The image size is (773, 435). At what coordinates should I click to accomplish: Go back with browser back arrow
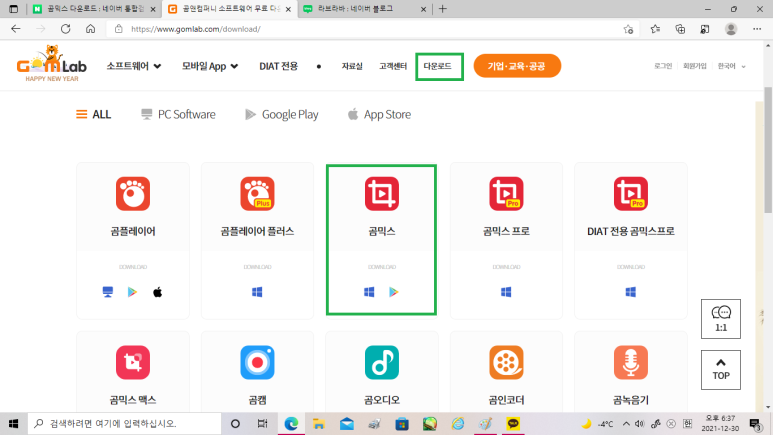(16, 29)
